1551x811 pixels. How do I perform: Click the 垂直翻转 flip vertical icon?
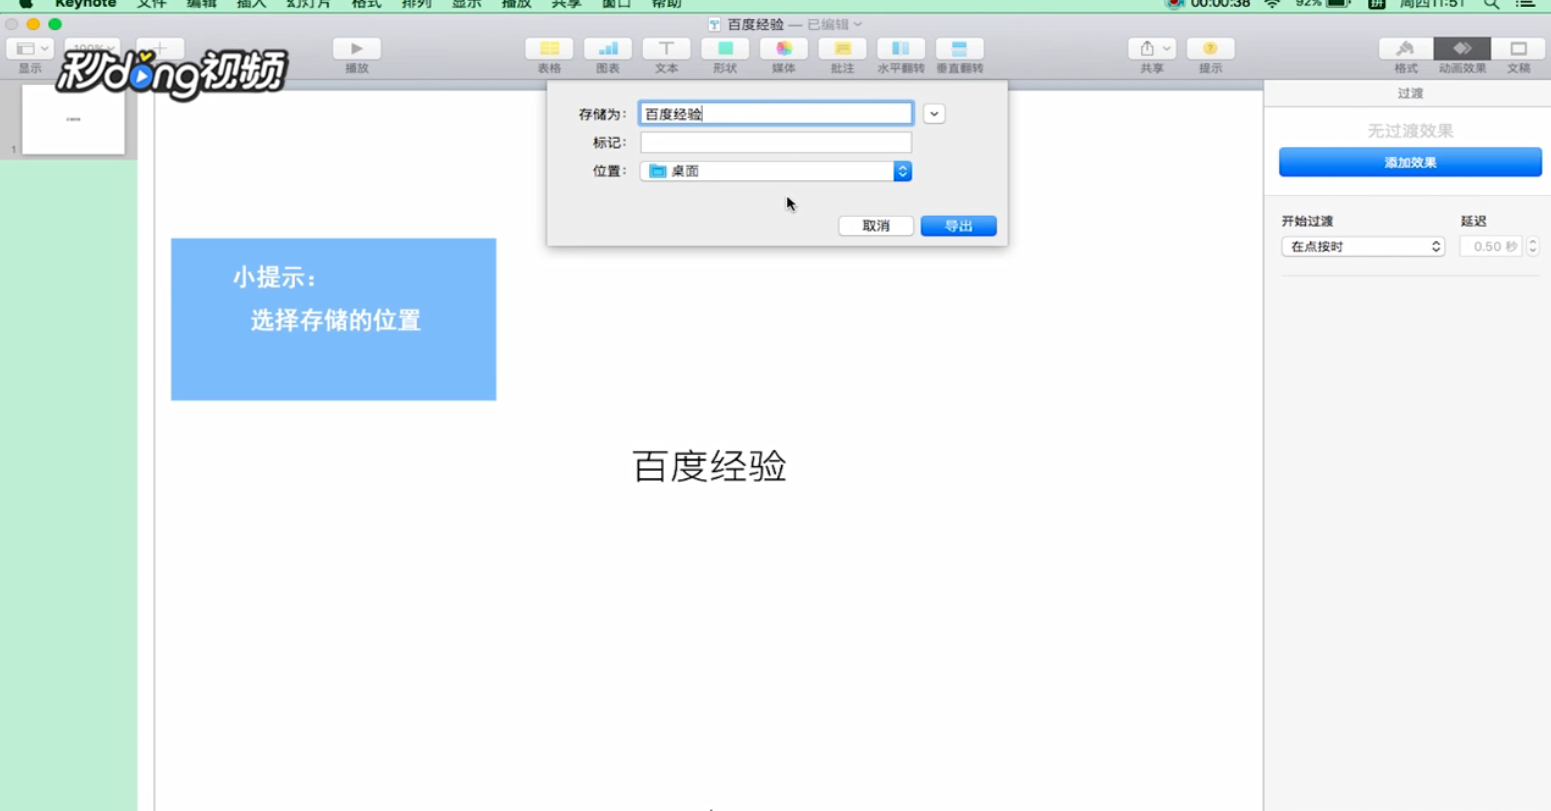[959, 48]
